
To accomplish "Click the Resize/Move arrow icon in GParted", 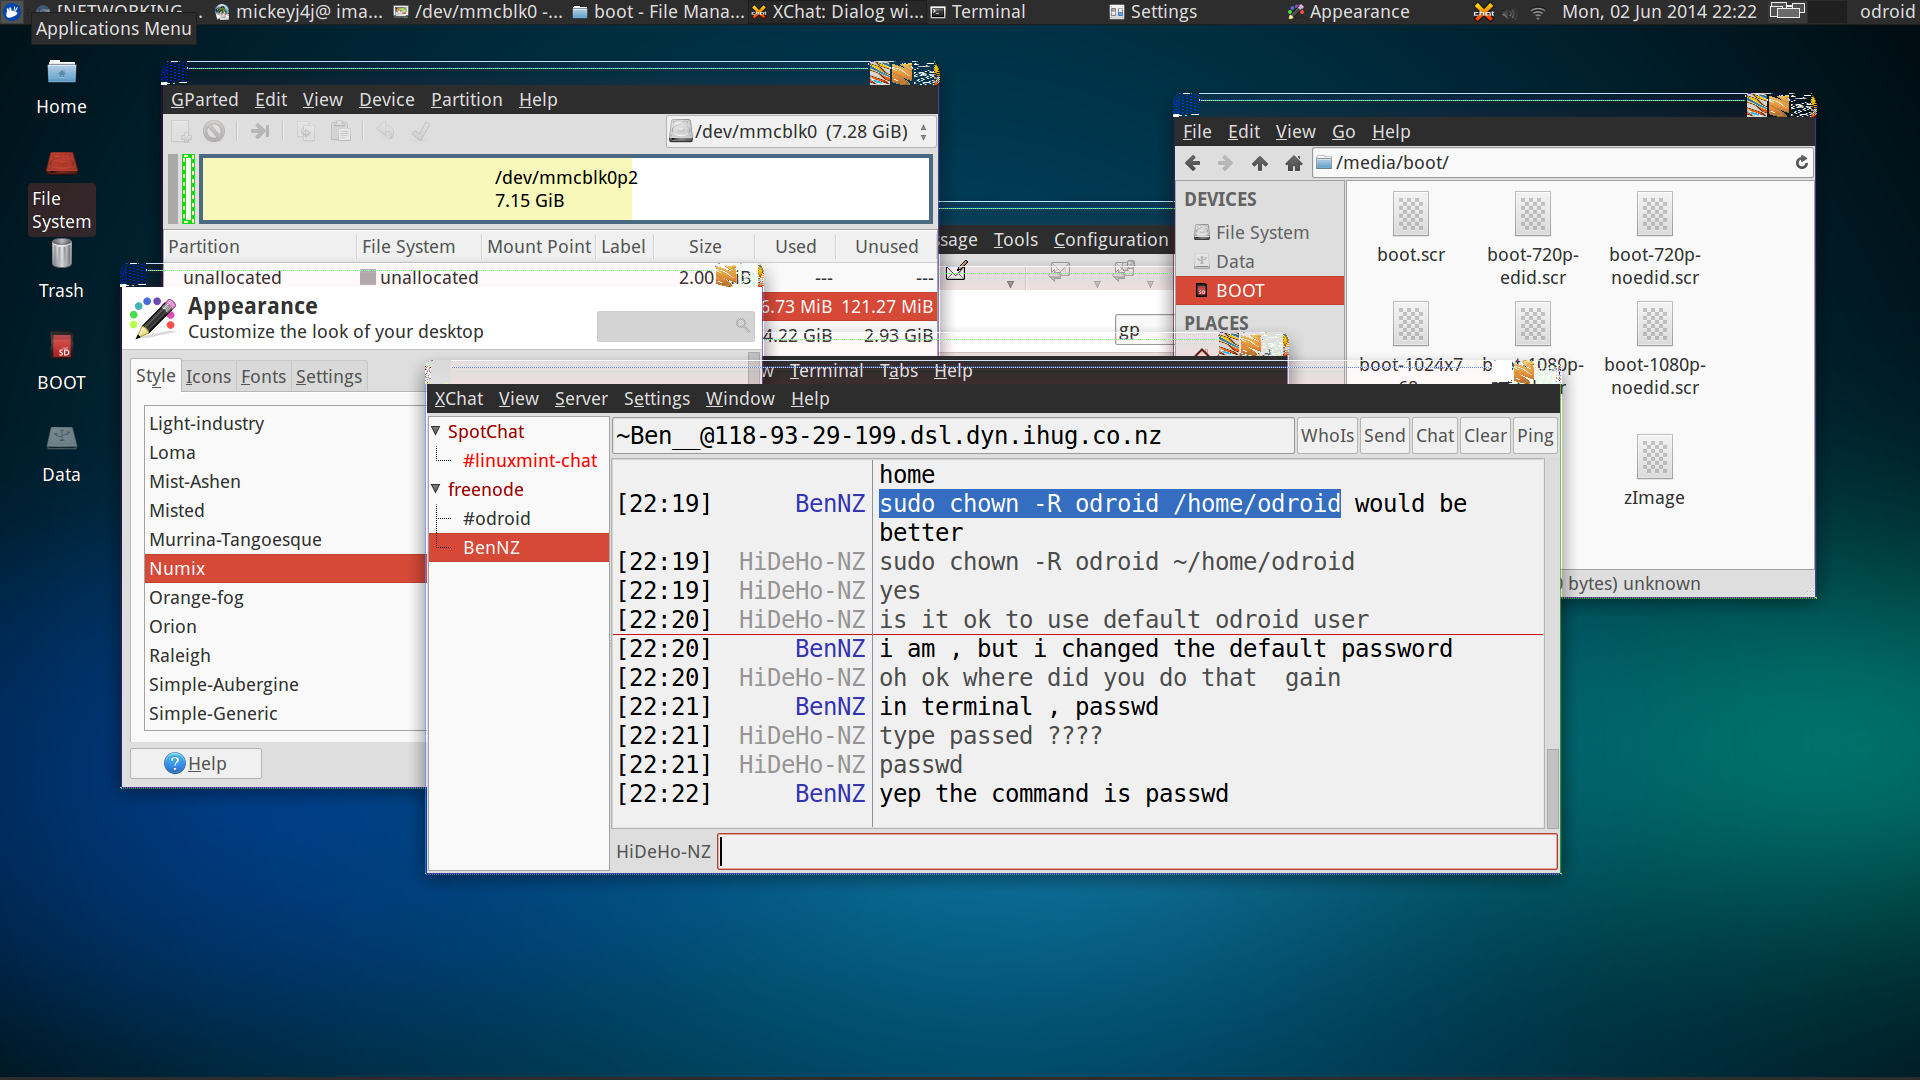I will tap(260, 131).
